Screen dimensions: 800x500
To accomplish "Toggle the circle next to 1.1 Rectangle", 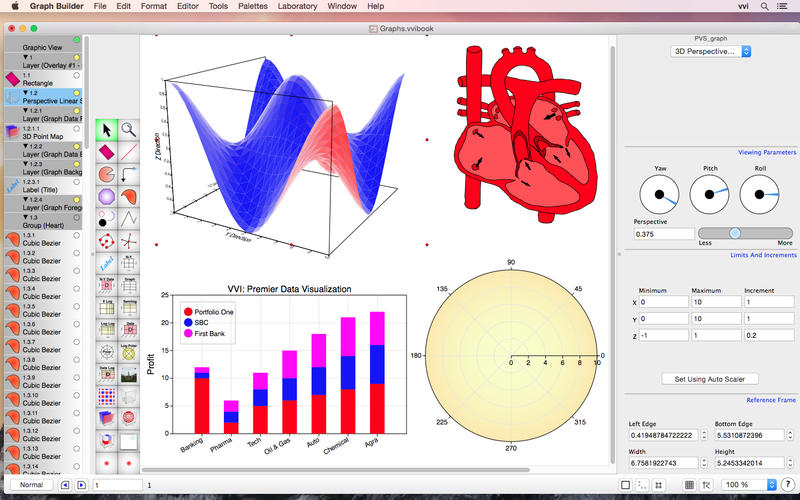I will [77, 76].
